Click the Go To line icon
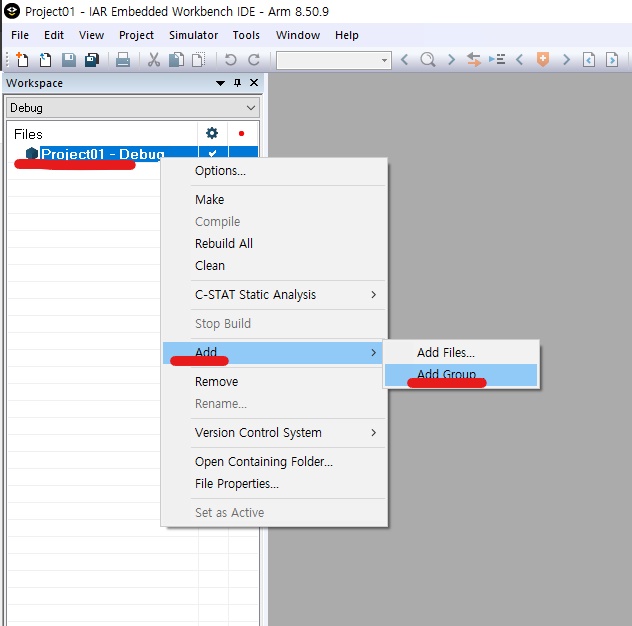Image resolution: width=632 pixels, height=626 pixels. (497, 60)
